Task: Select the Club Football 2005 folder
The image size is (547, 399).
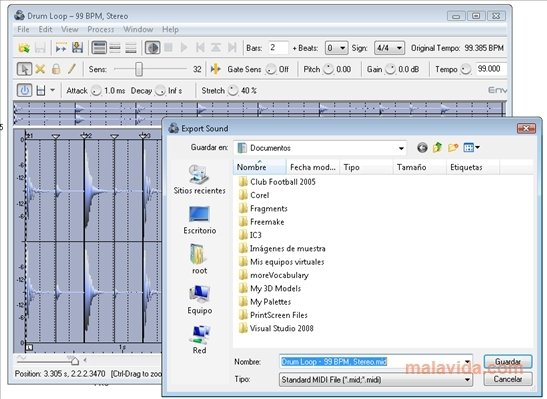Action: coord(277,182)
